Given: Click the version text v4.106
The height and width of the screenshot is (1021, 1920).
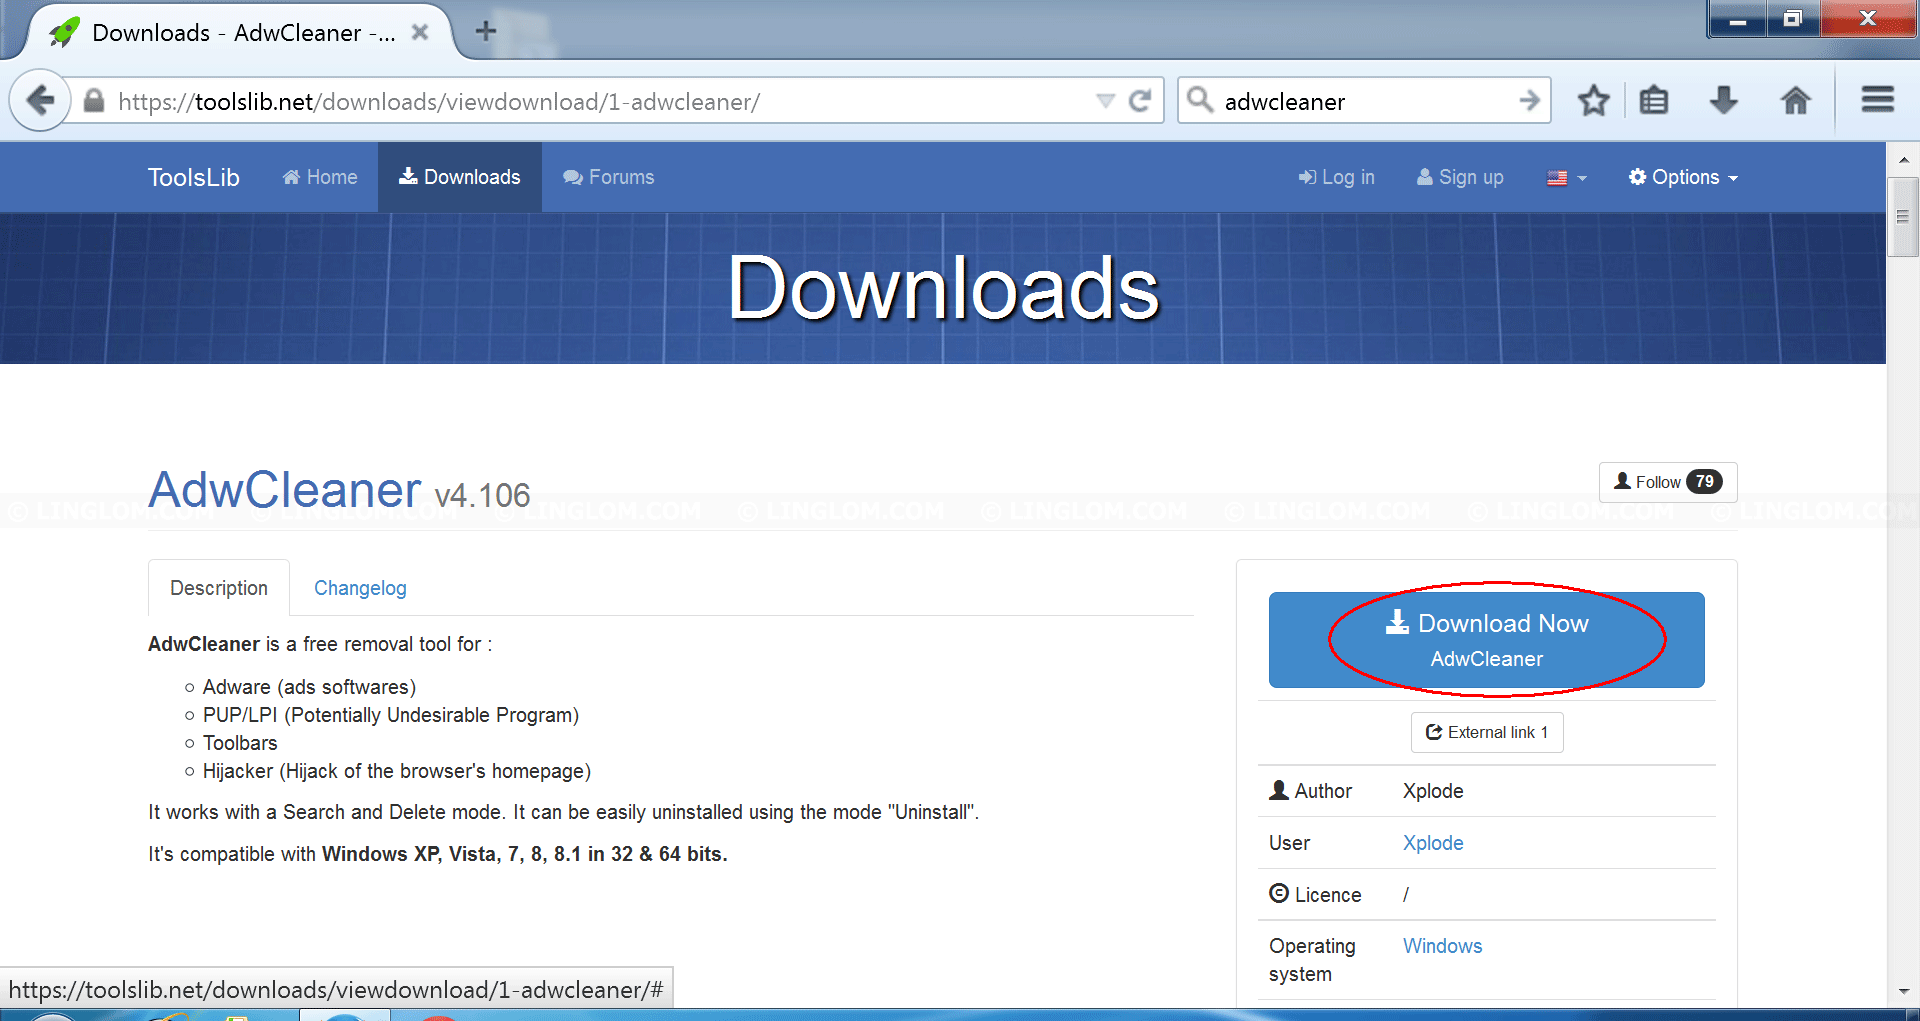Looking at the screenshot, I should [482, 496].
